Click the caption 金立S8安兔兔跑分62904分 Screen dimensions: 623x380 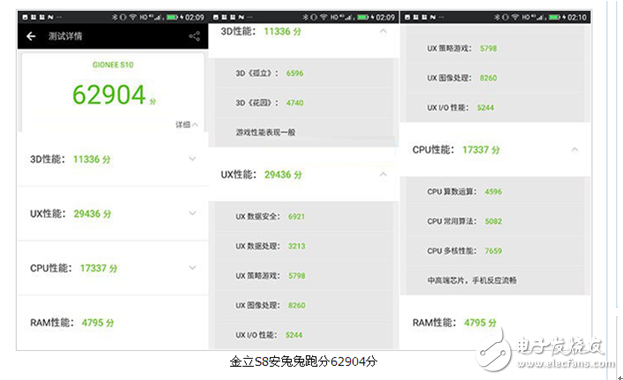click(x=304, y=361)
